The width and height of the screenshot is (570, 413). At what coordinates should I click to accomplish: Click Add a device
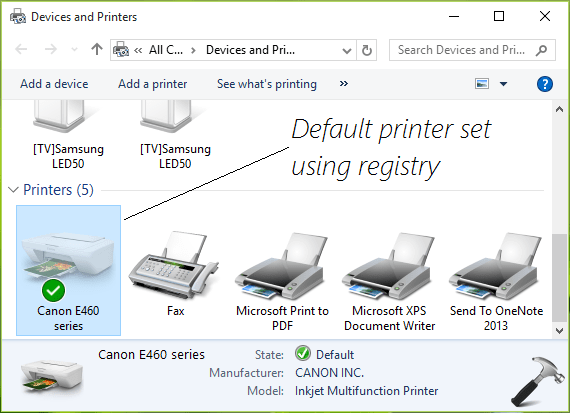click(54, 84)
